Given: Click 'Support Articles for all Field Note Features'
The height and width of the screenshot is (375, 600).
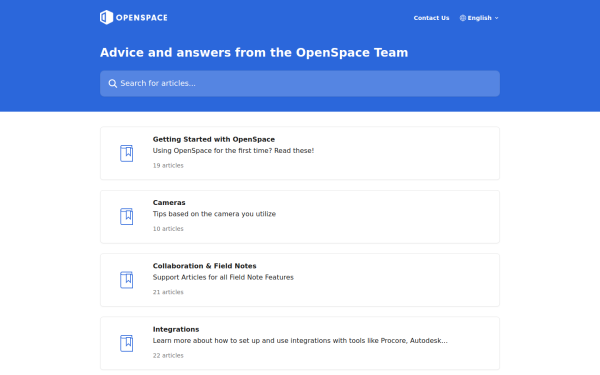Looking at the screenshot, I should tap(223, 277).
